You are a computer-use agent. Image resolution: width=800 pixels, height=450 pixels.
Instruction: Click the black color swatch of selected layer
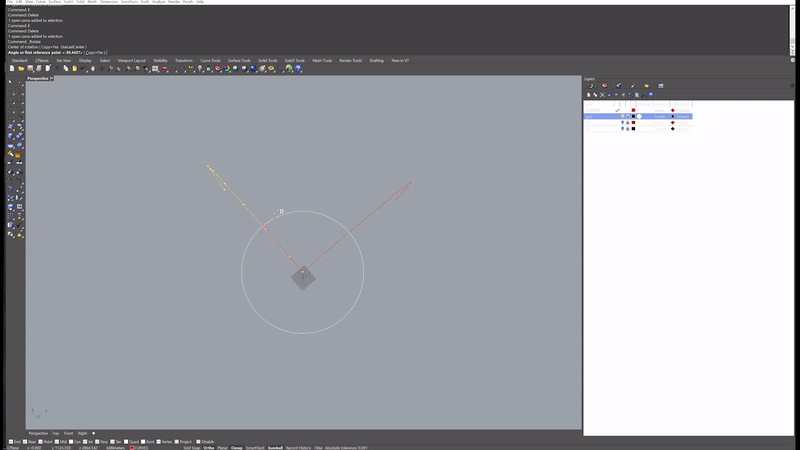pos(633,116)
